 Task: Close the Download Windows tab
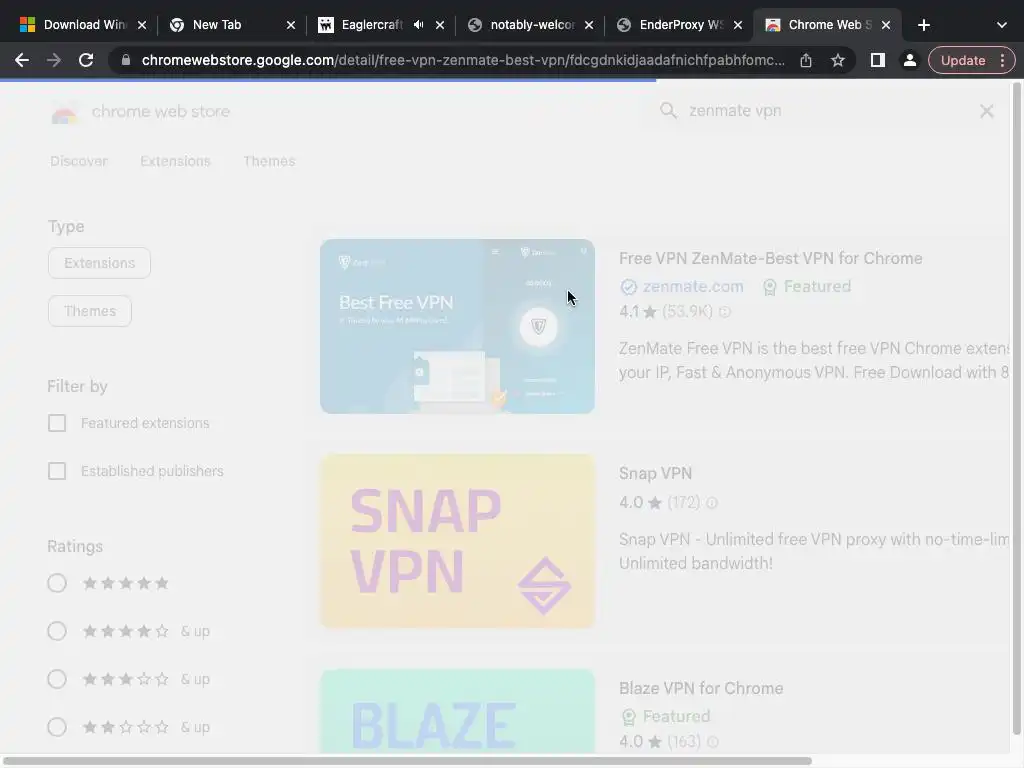[142, 25]
